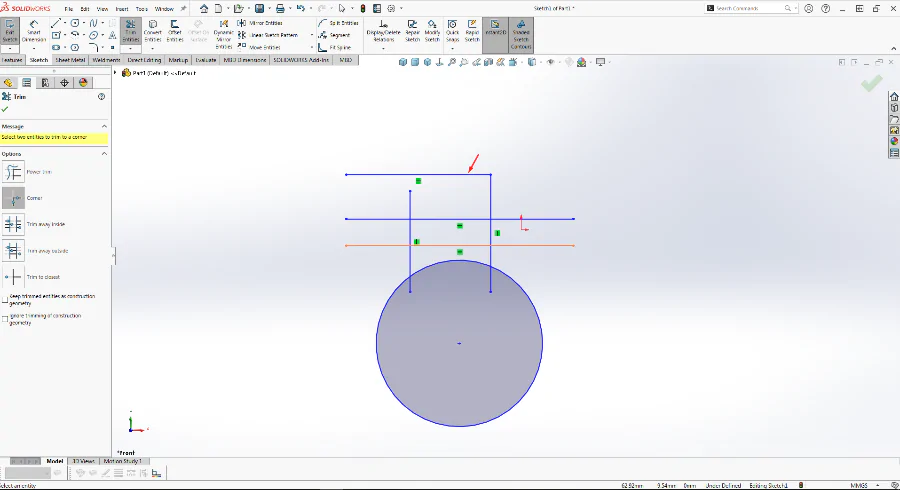900x490 pixels.
Task: Select Trim away inside option
Action: coord(13,224)
